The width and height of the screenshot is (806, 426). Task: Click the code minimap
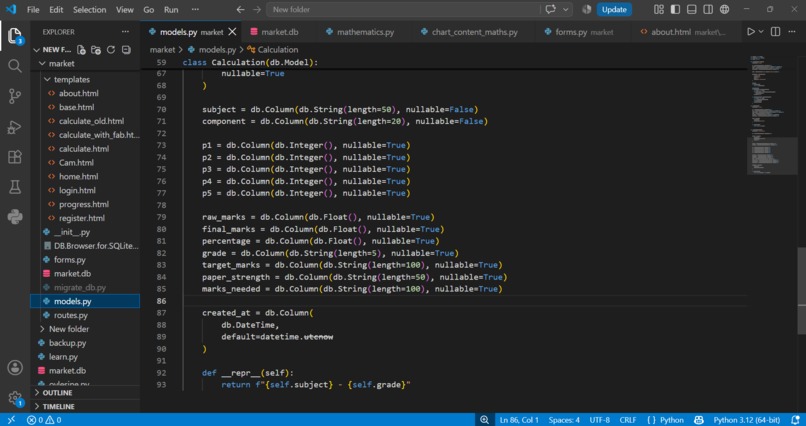point(771,116)
